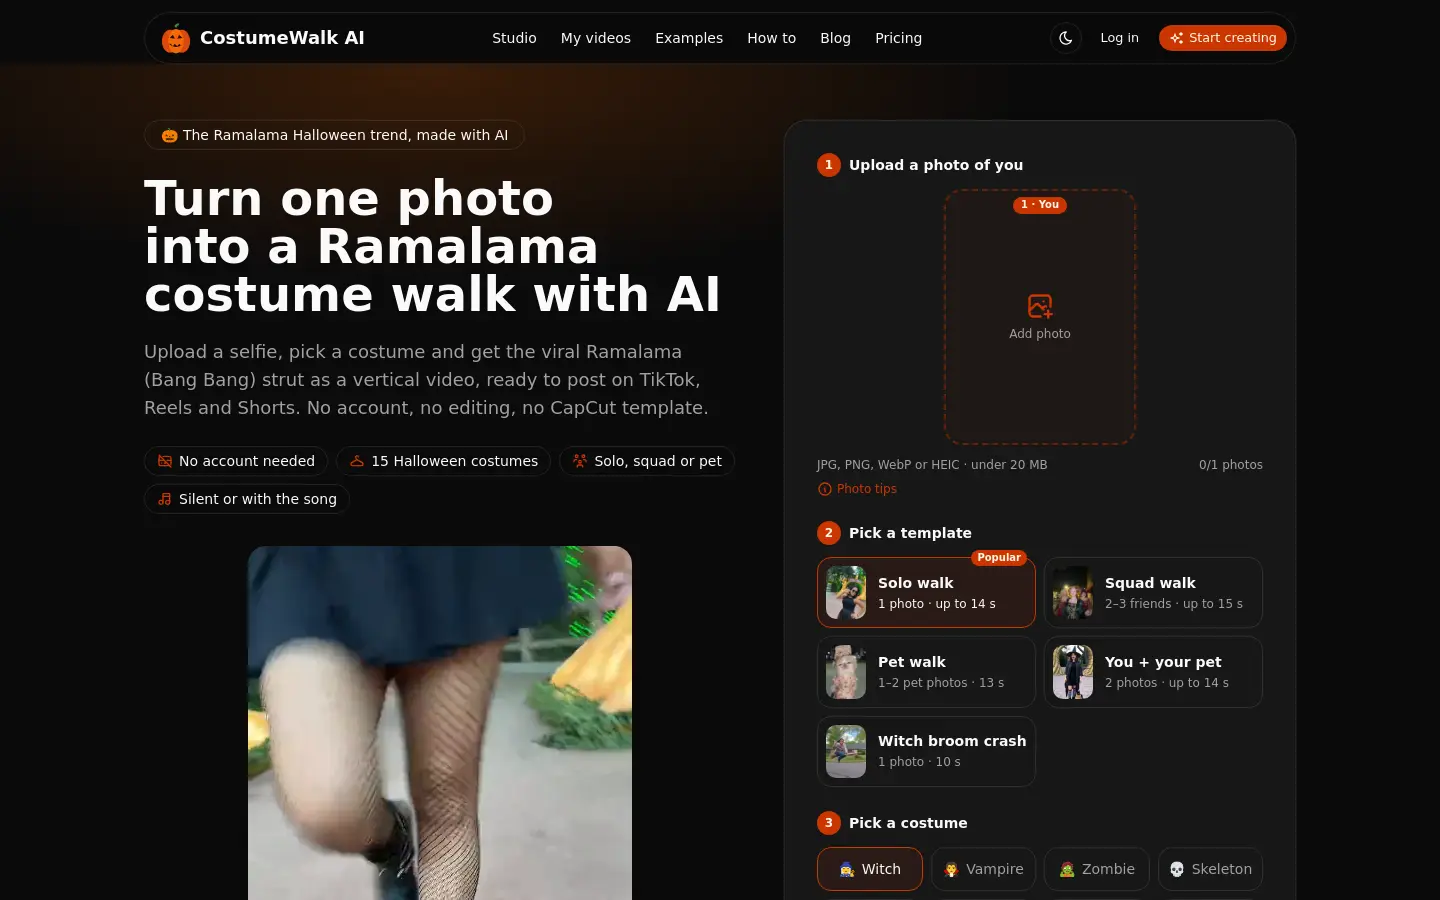Viewport: 1440px width, 900px height.
Task: Click the sparkle icon in Start creating
Action: click(1177, 38)
